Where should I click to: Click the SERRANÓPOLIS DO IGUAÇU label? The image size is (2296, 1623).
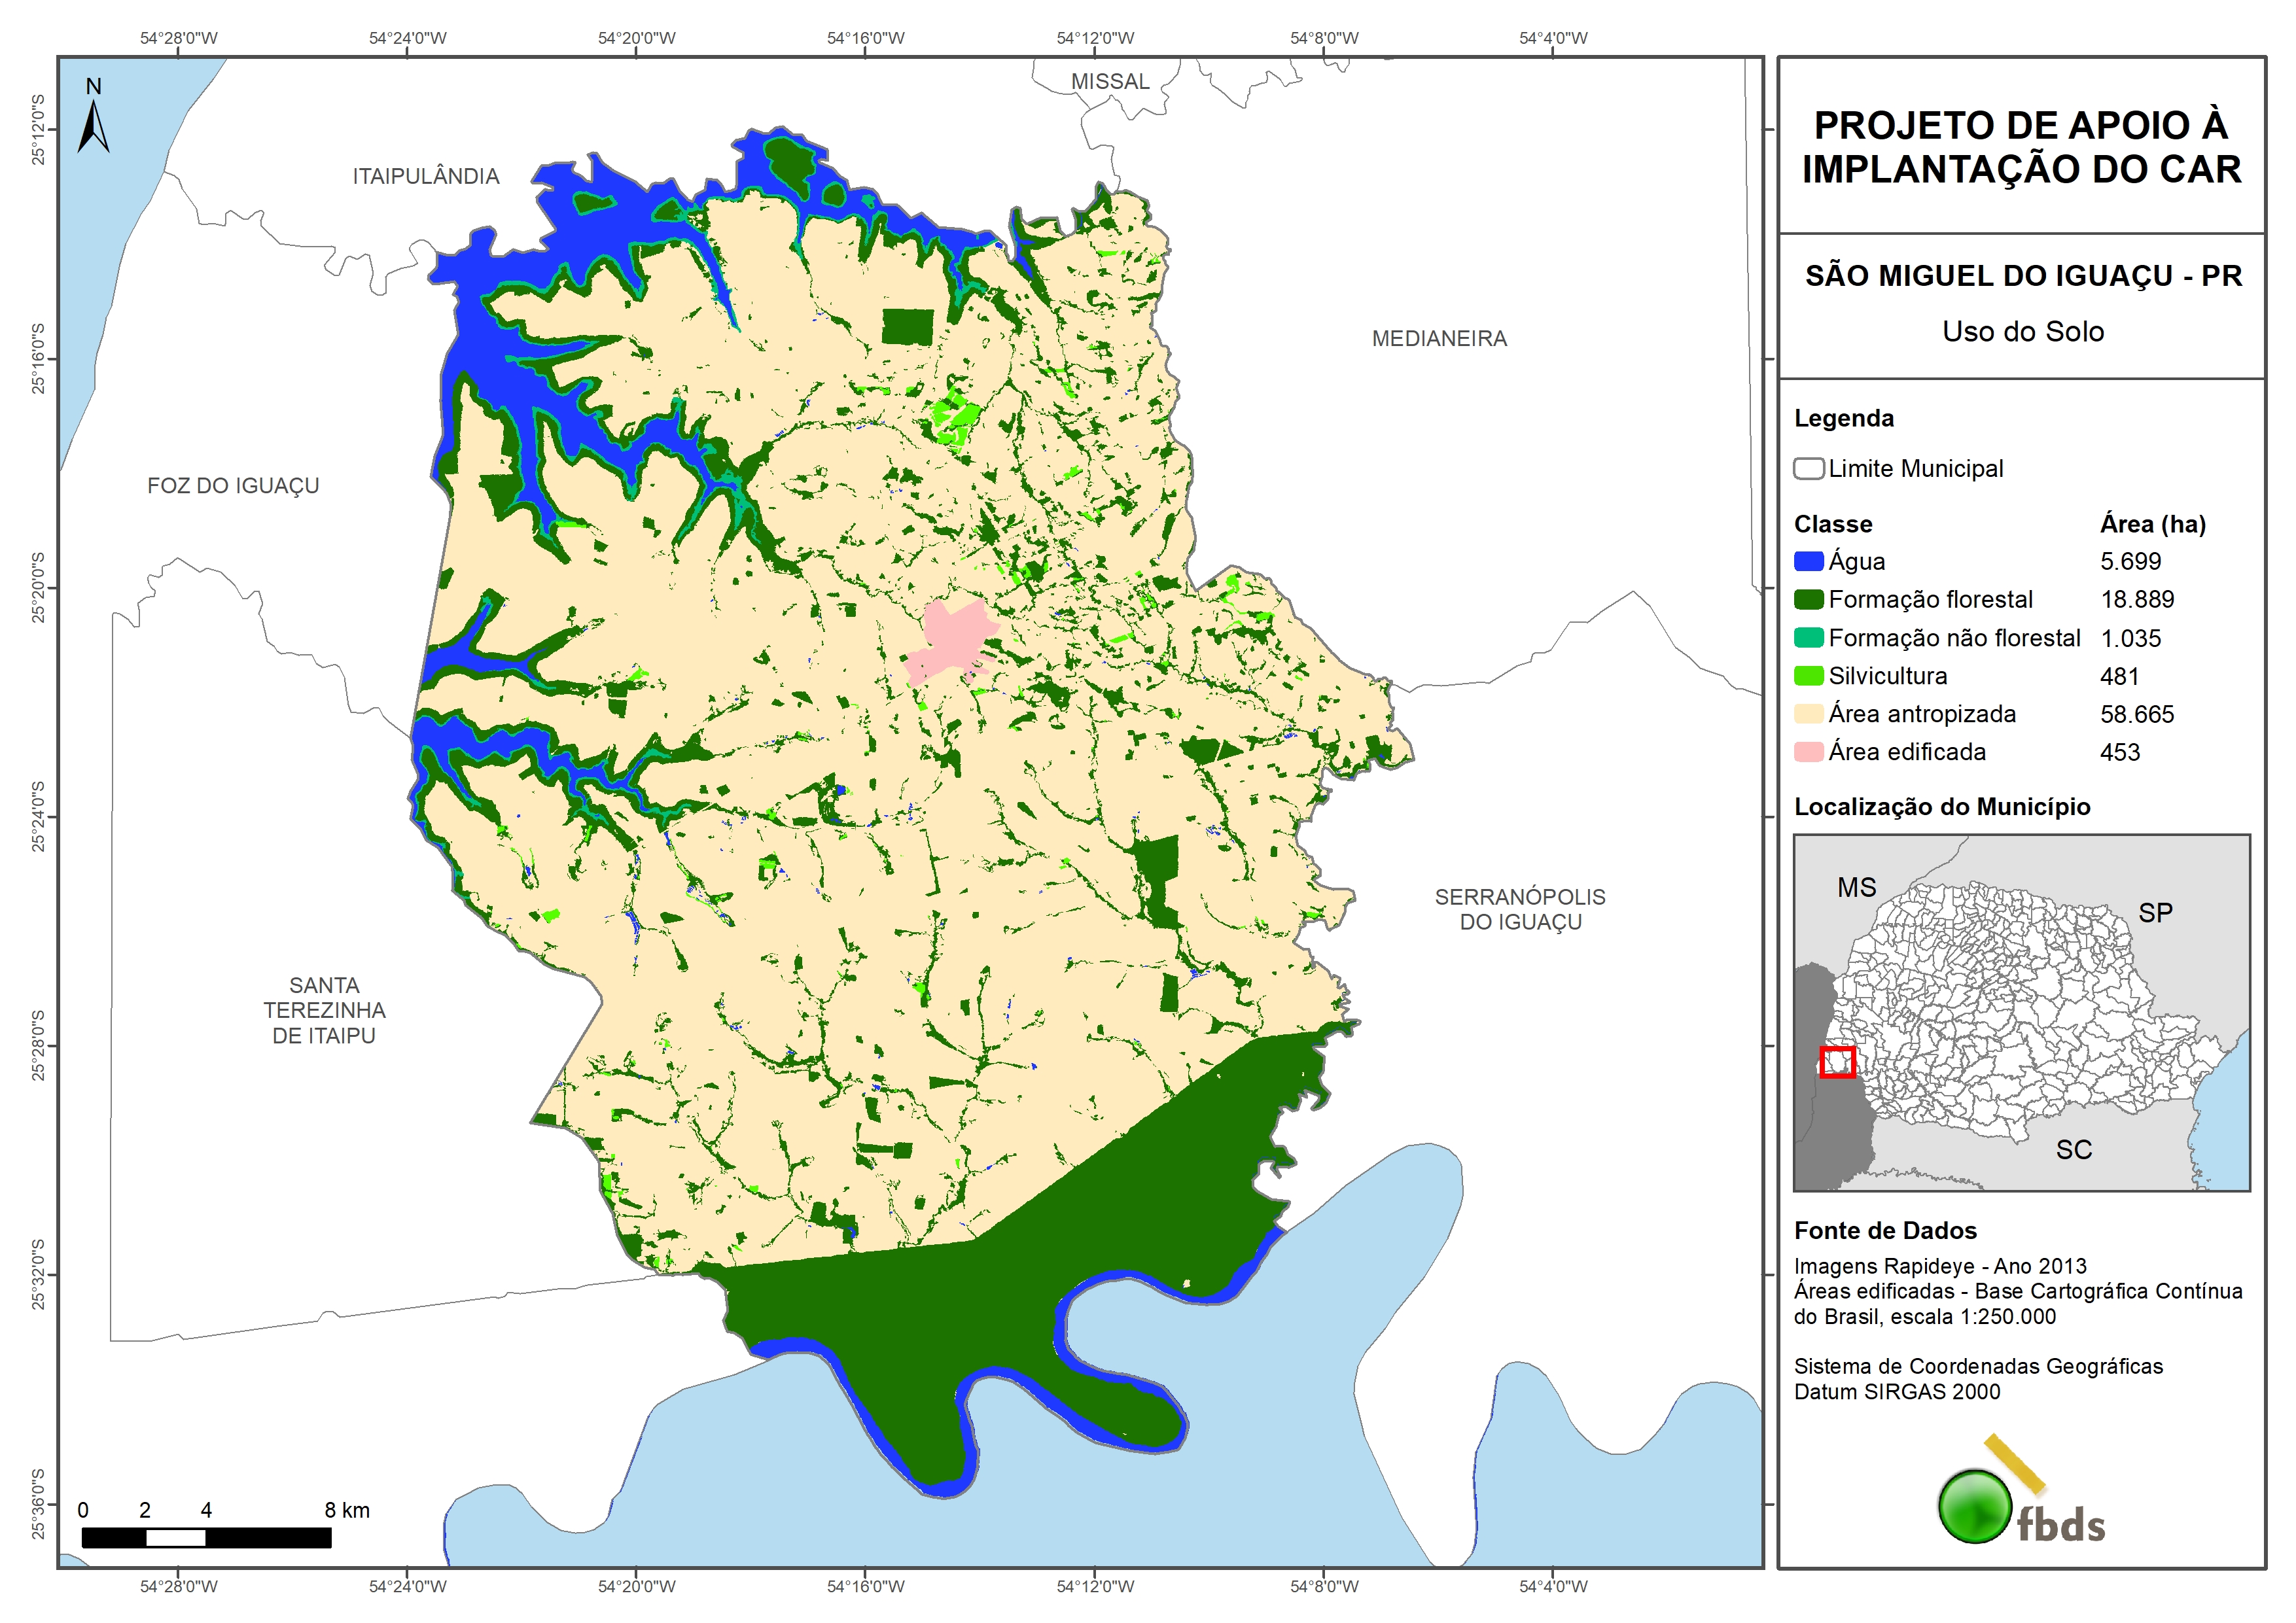coord(1519,909)
